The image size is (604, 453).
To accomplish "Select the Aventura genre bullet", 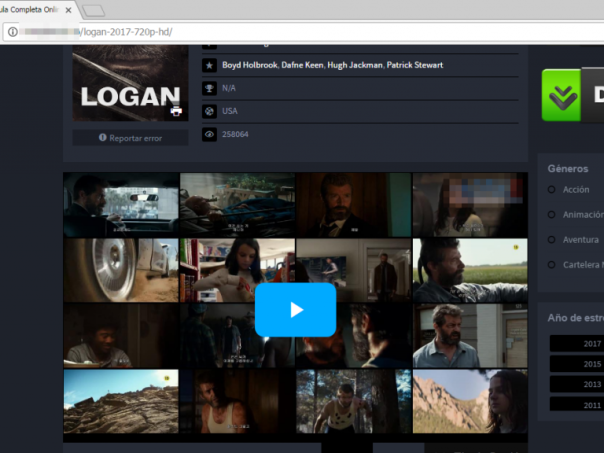I will click(552, 240).
